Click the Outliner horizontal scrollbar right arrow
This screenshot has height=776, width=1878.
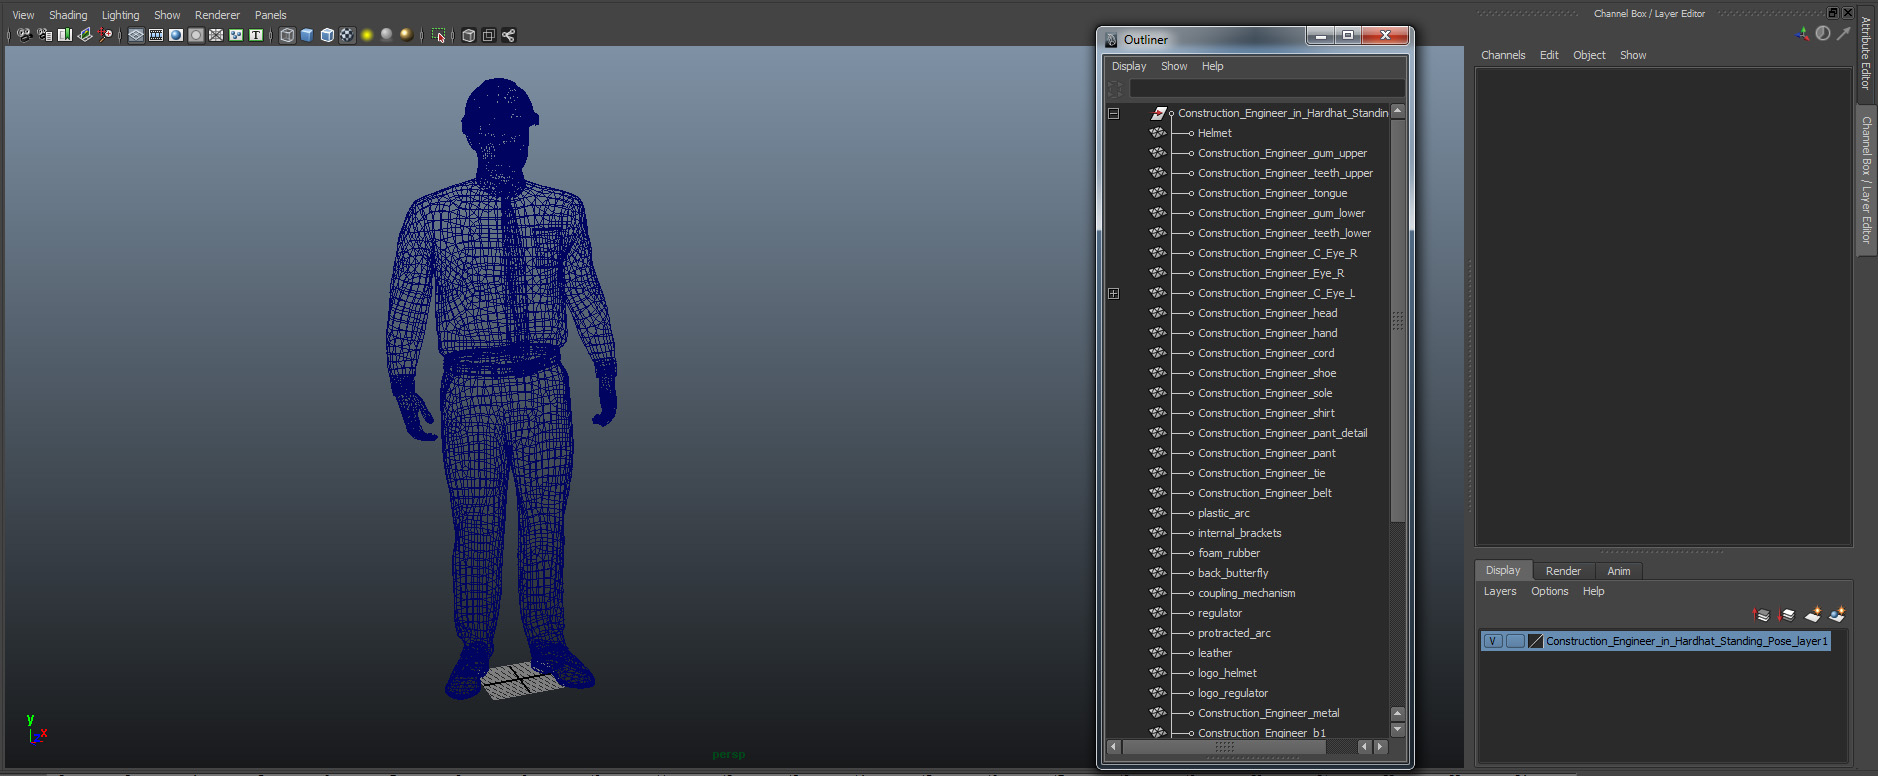(1381, 747)
